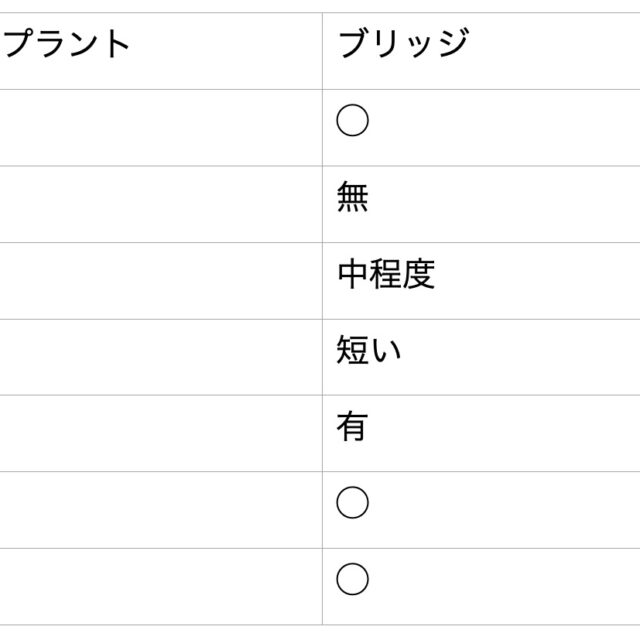Click the topmost circle mark under ブリッジ
Viewport: 640px width, 640px height.
pos(353,121)
